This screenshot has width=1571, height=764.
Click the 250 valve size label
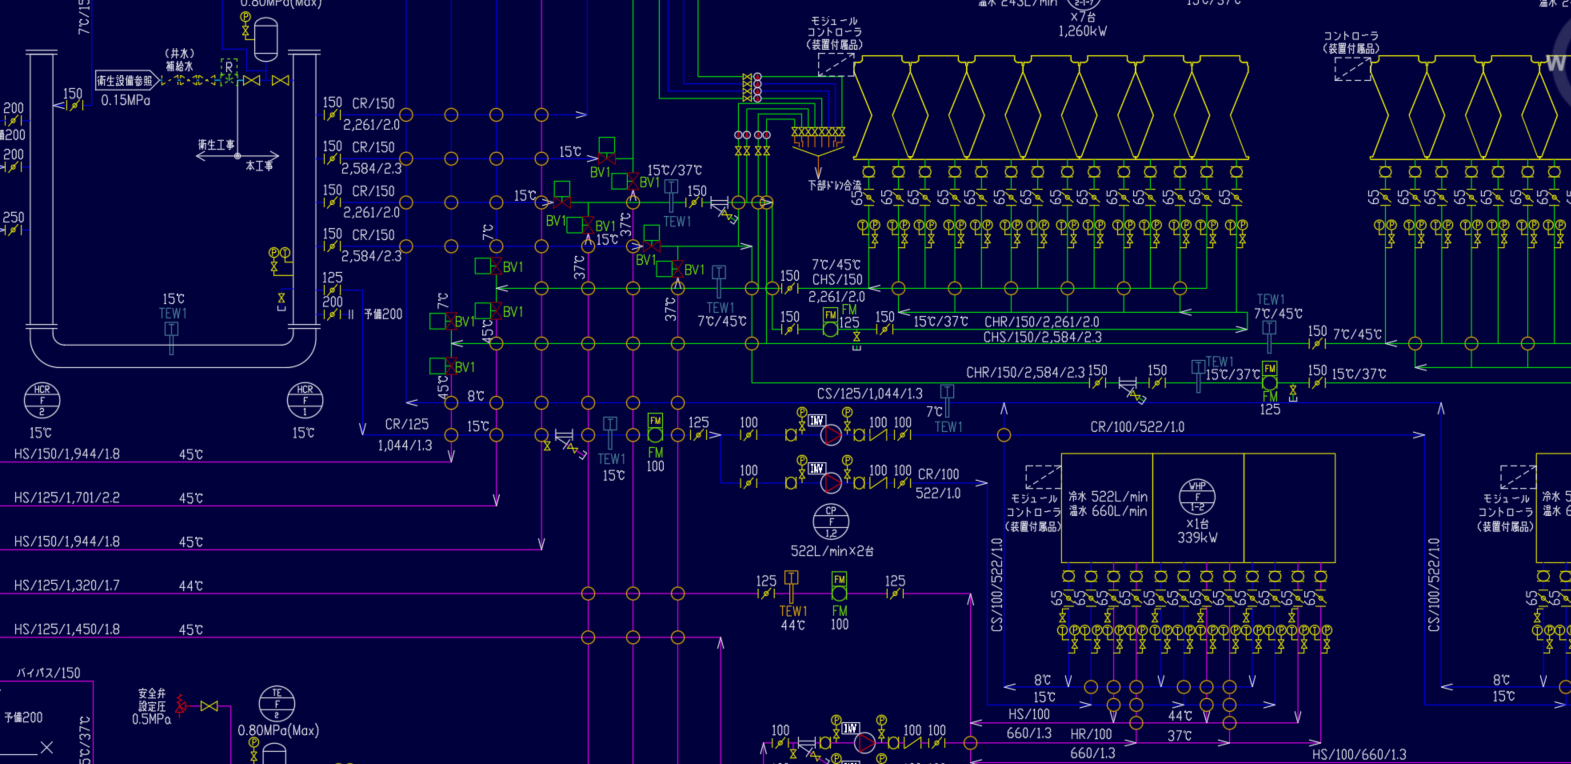point(14,218)
